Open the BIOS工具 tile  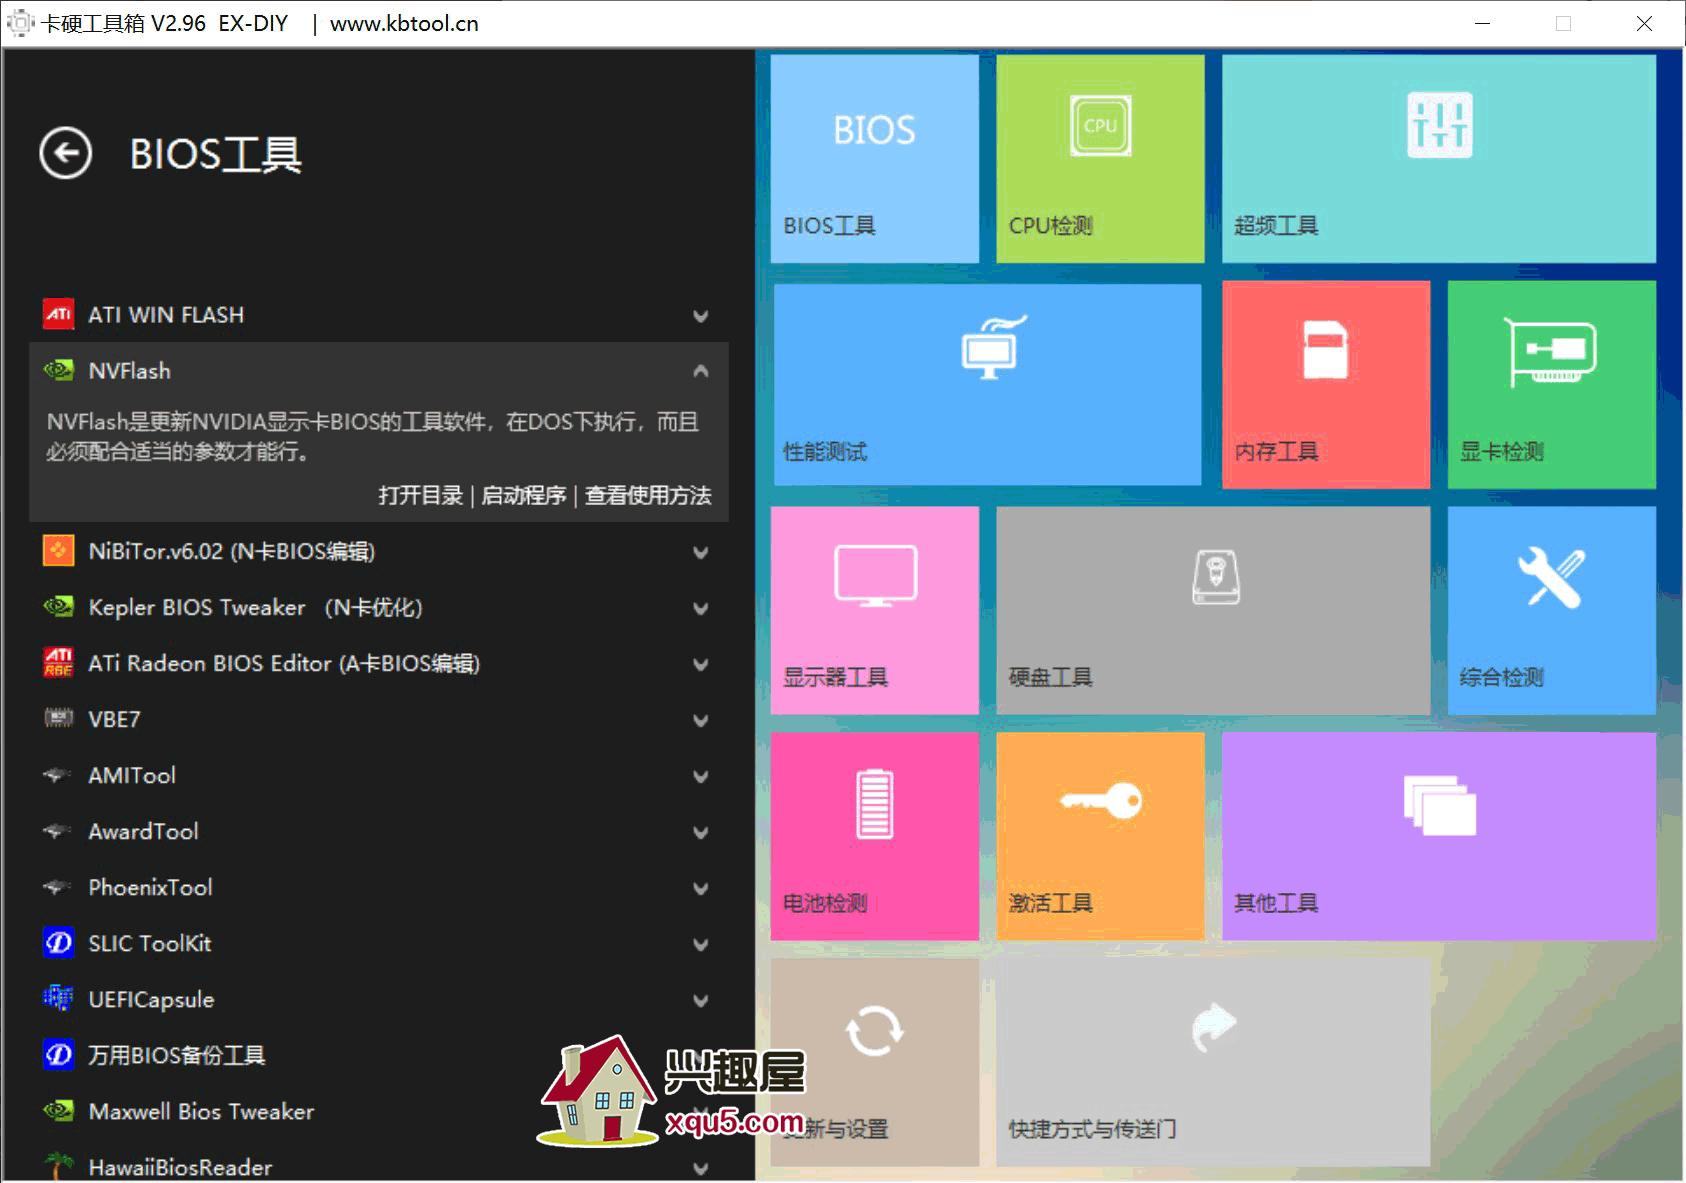(875, 159)
